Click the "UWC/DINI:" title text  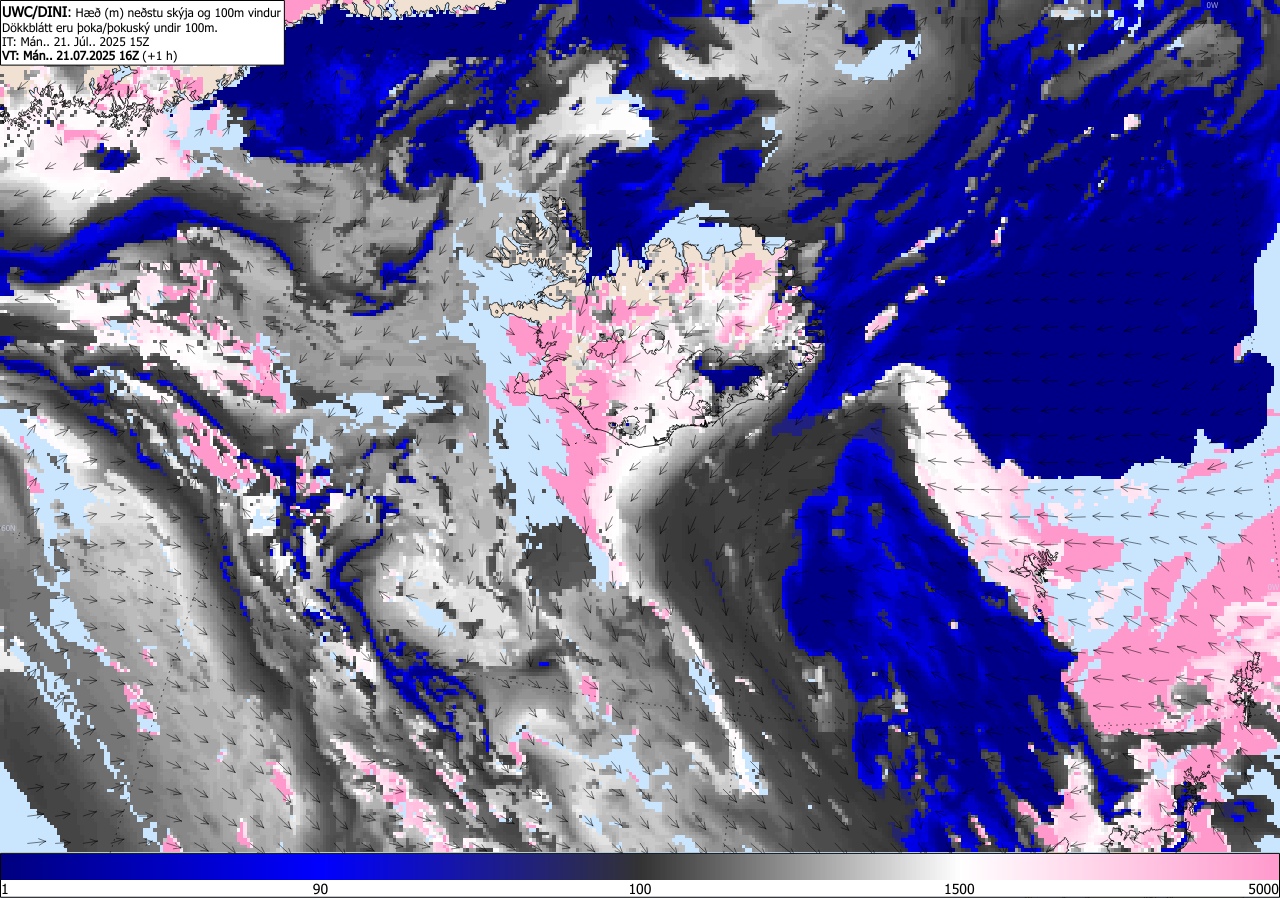point(37,11)
